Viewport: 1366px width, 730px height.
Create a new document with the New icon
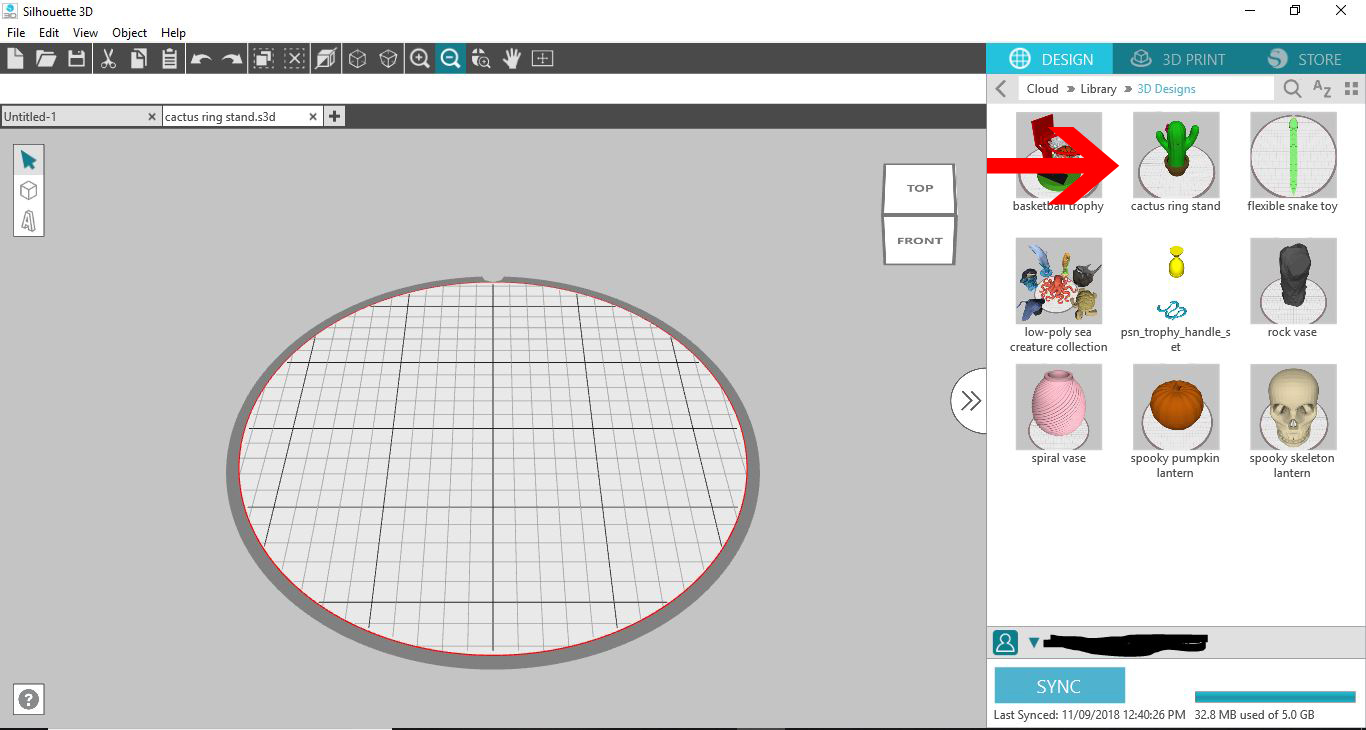click(x=15, y=59)
